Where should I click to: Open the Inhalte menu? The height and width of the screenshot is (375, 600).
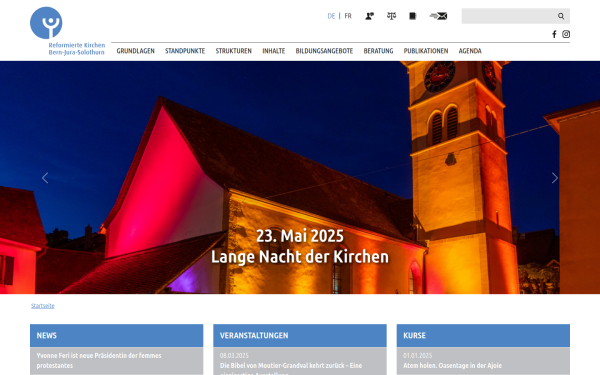click(x=274, y=51)
